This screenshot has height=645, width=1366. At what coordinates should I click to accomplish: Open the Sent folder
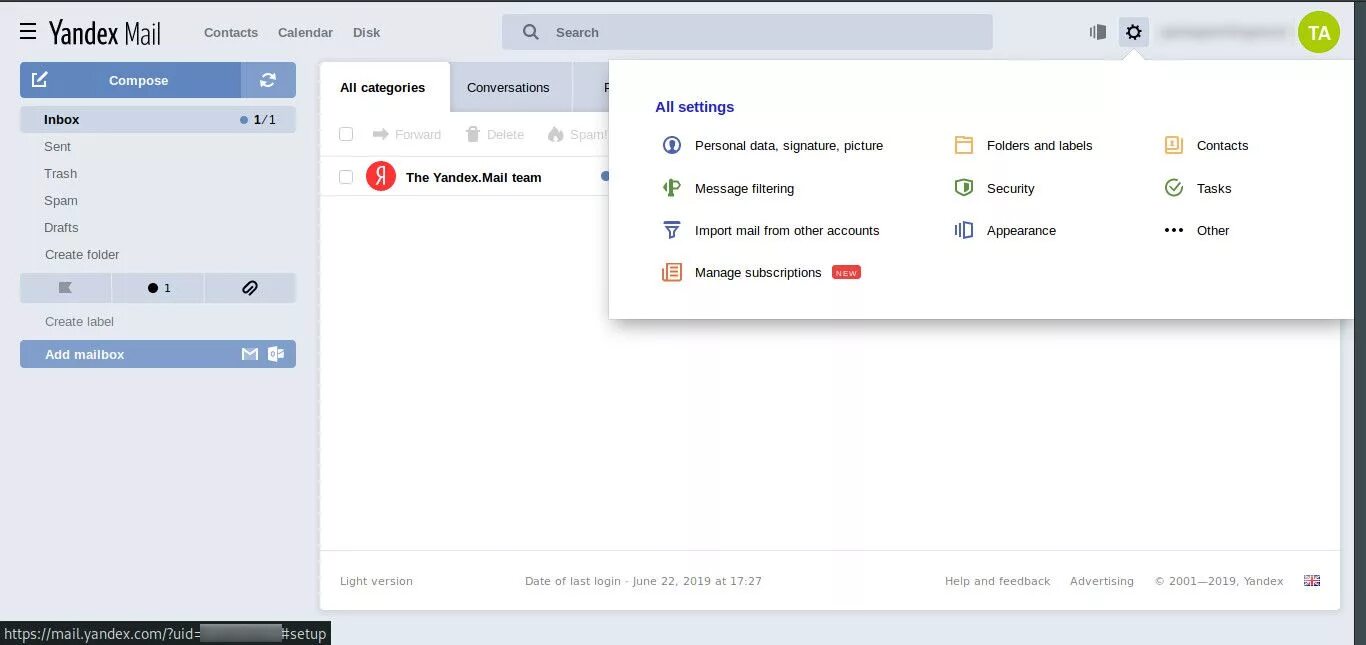[57, 146]
